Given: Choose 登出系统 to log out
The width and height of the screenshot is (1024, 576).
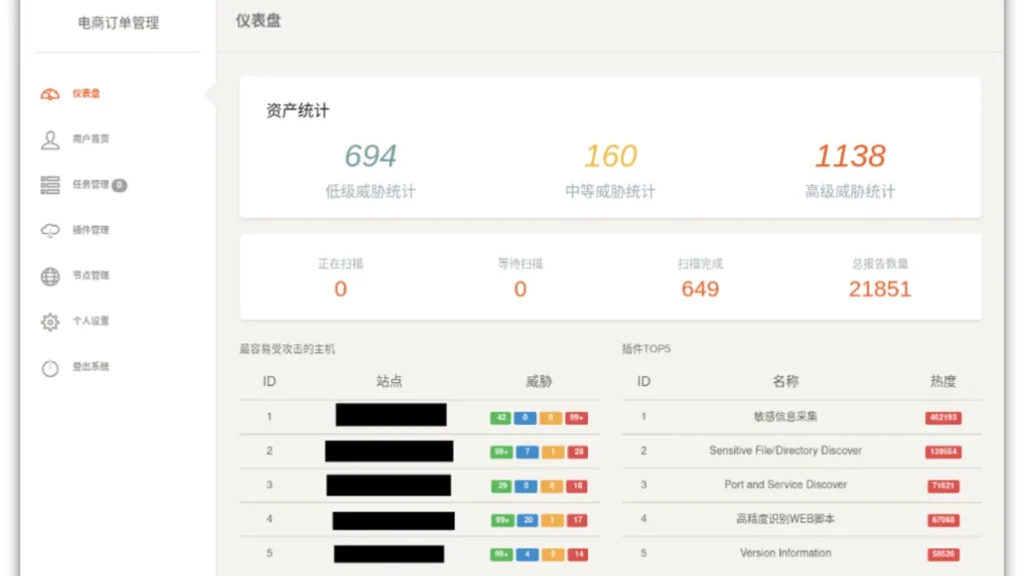Looking at the screenshot, I should click(x=91, y=366).
